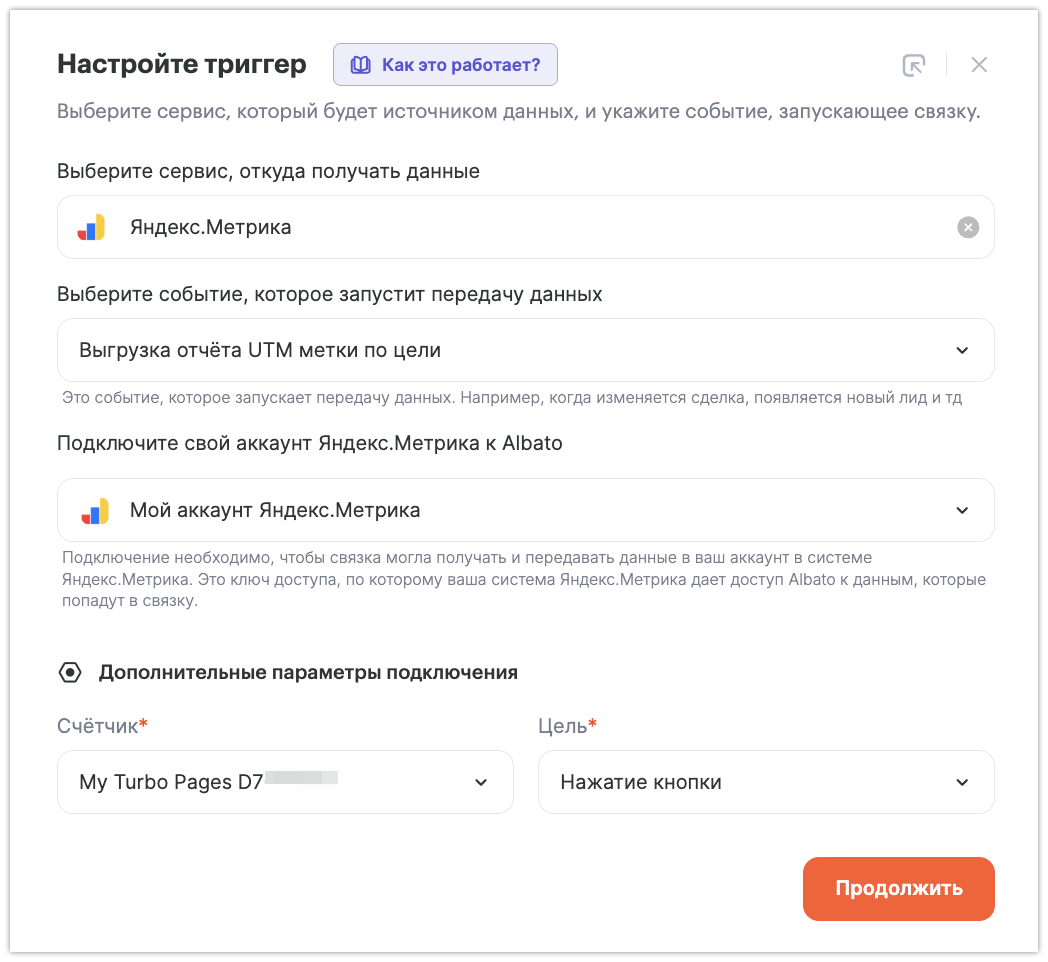This screenshot has height=962, width=1048.
Task: Expand the Цель dropdown arrow
Action: pos(962,782)
